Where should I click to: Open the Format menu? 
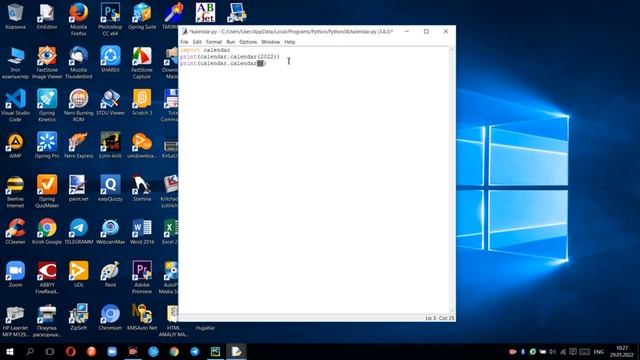tap(214, 42)
